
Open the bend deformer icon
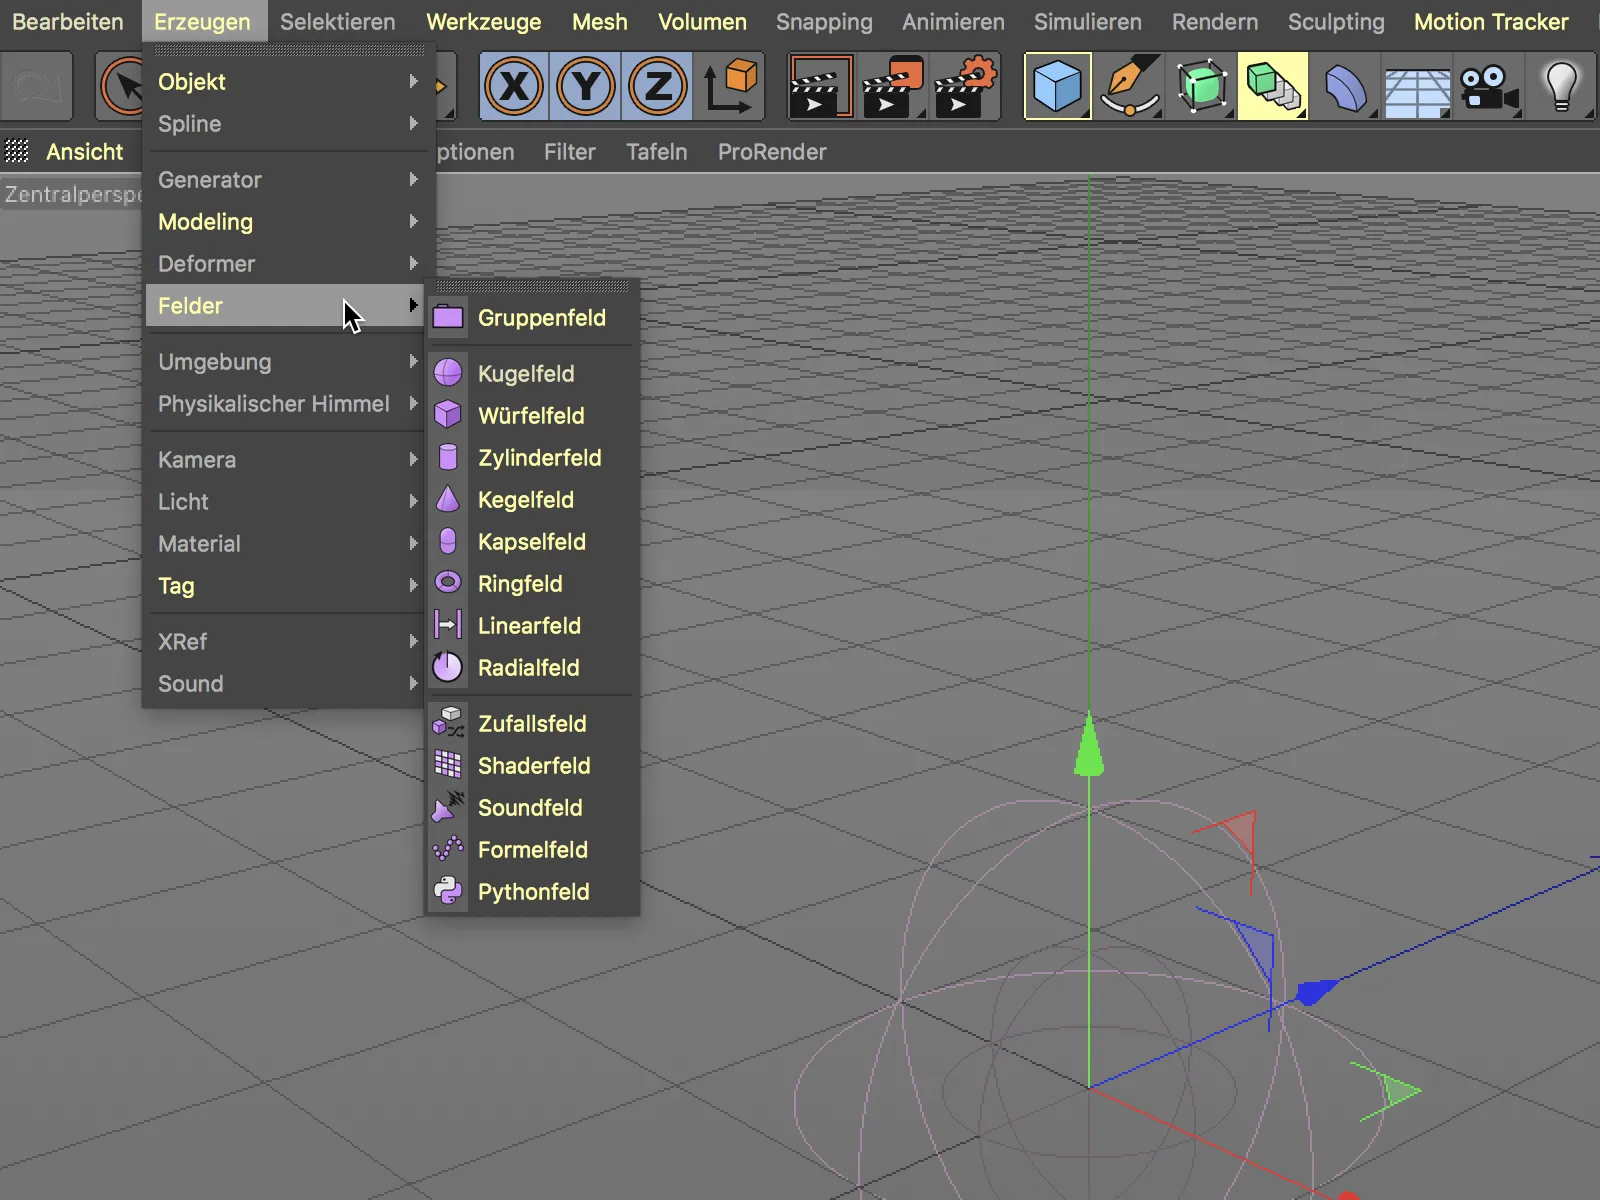(1345, 87)
